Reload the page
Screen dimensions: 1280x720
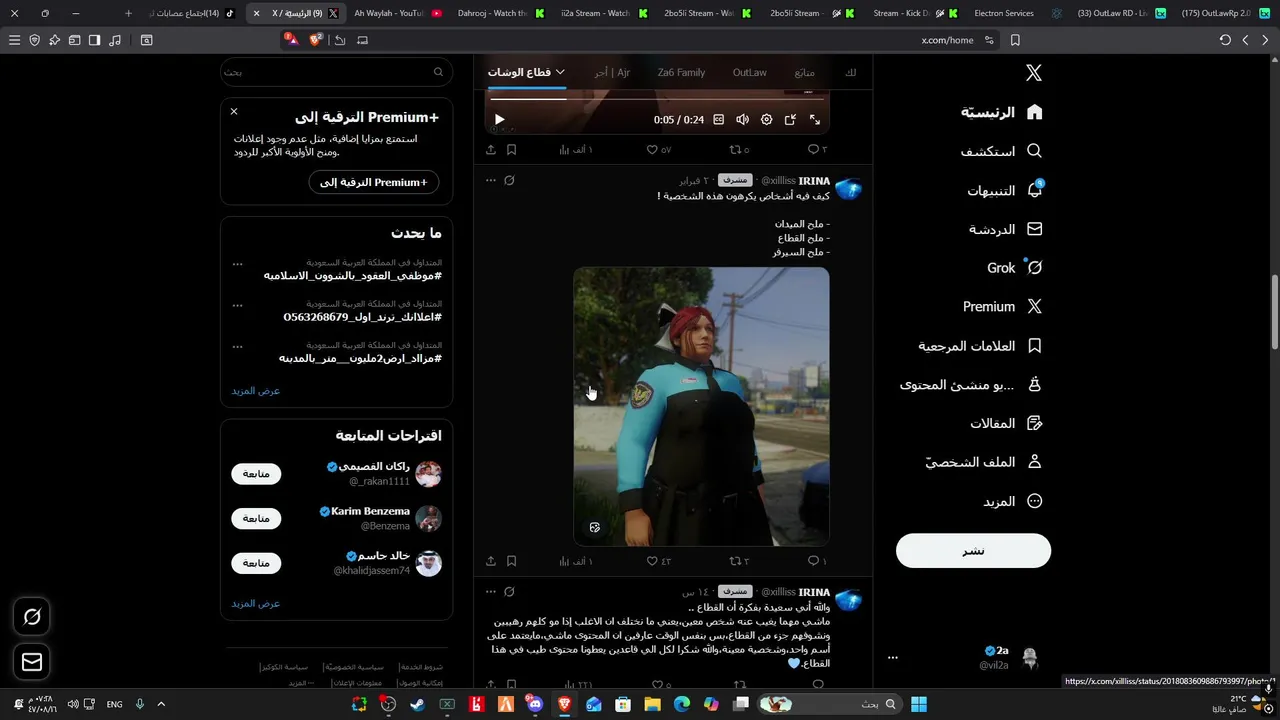point(1225,40)
